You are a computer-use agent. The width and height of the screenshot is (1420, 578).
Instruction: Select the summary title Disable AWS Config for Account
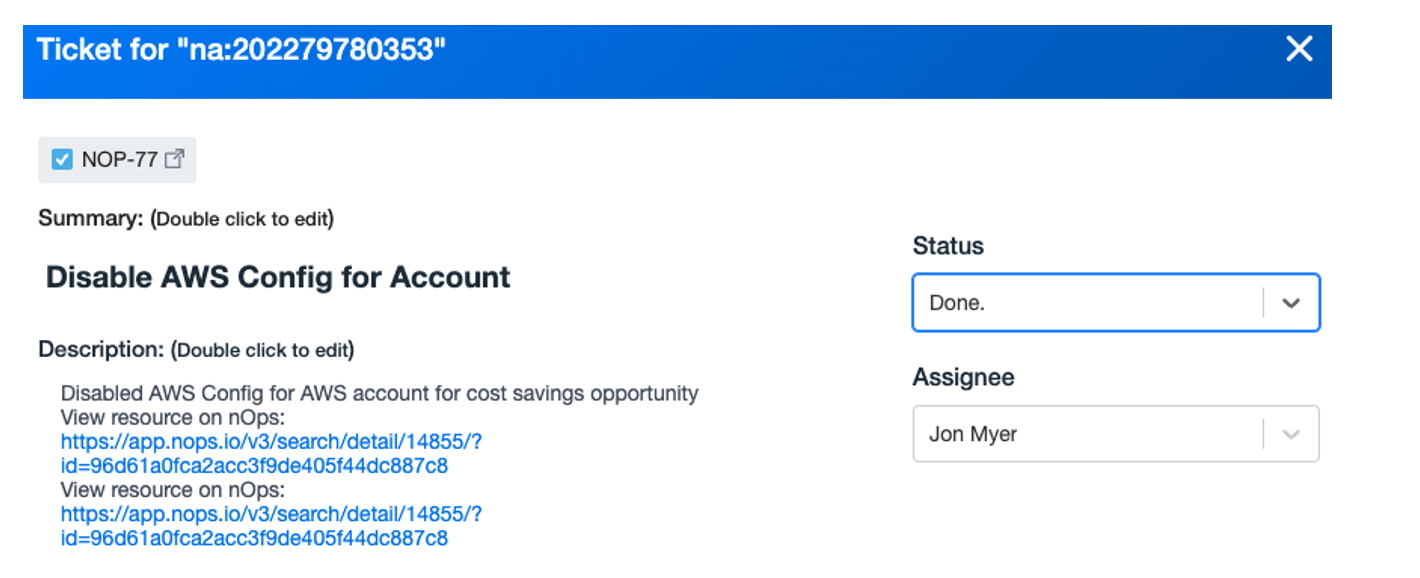pos(278,277)
